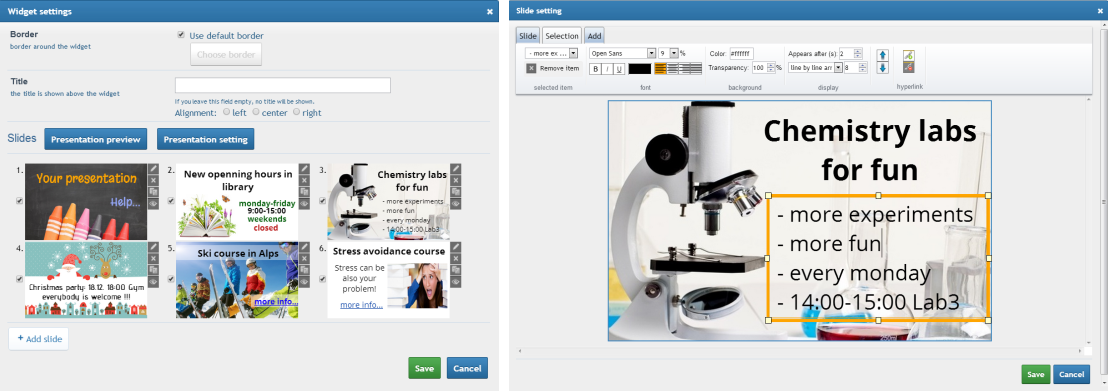Select 'center' title alignment radio

coord(256,112)
